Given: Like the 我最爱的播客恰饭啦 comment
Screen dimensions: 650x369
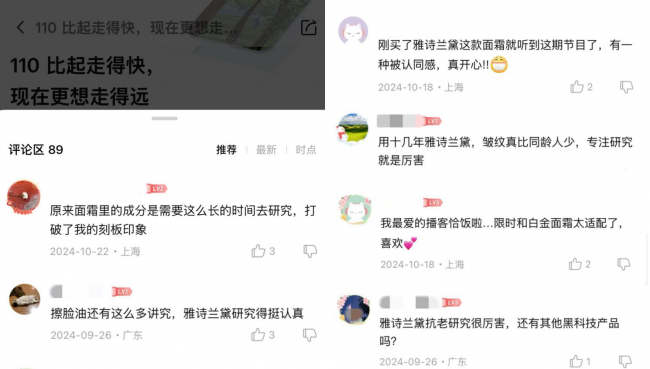Looking at the screenshot, I should [575, 264].
